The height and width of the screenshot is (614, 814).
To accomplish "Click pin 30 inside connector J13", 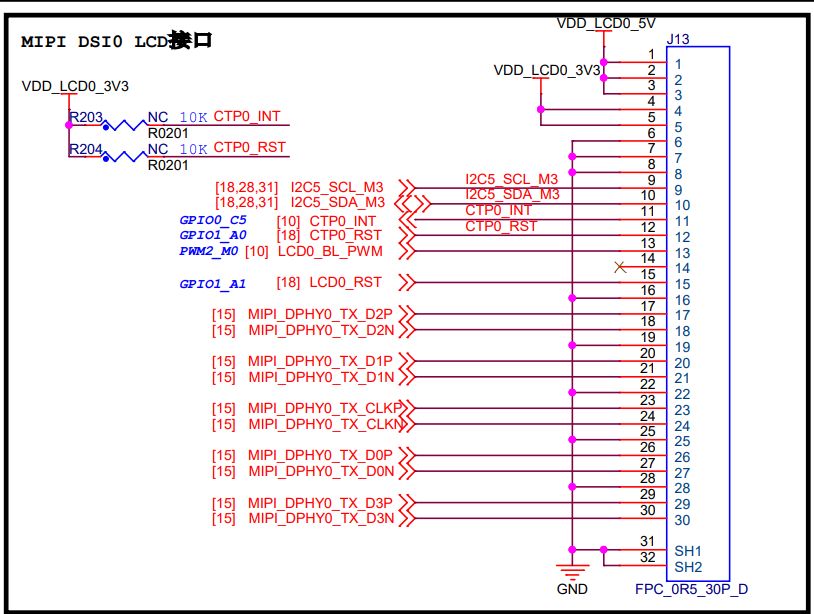I will [x=682, y=520].
